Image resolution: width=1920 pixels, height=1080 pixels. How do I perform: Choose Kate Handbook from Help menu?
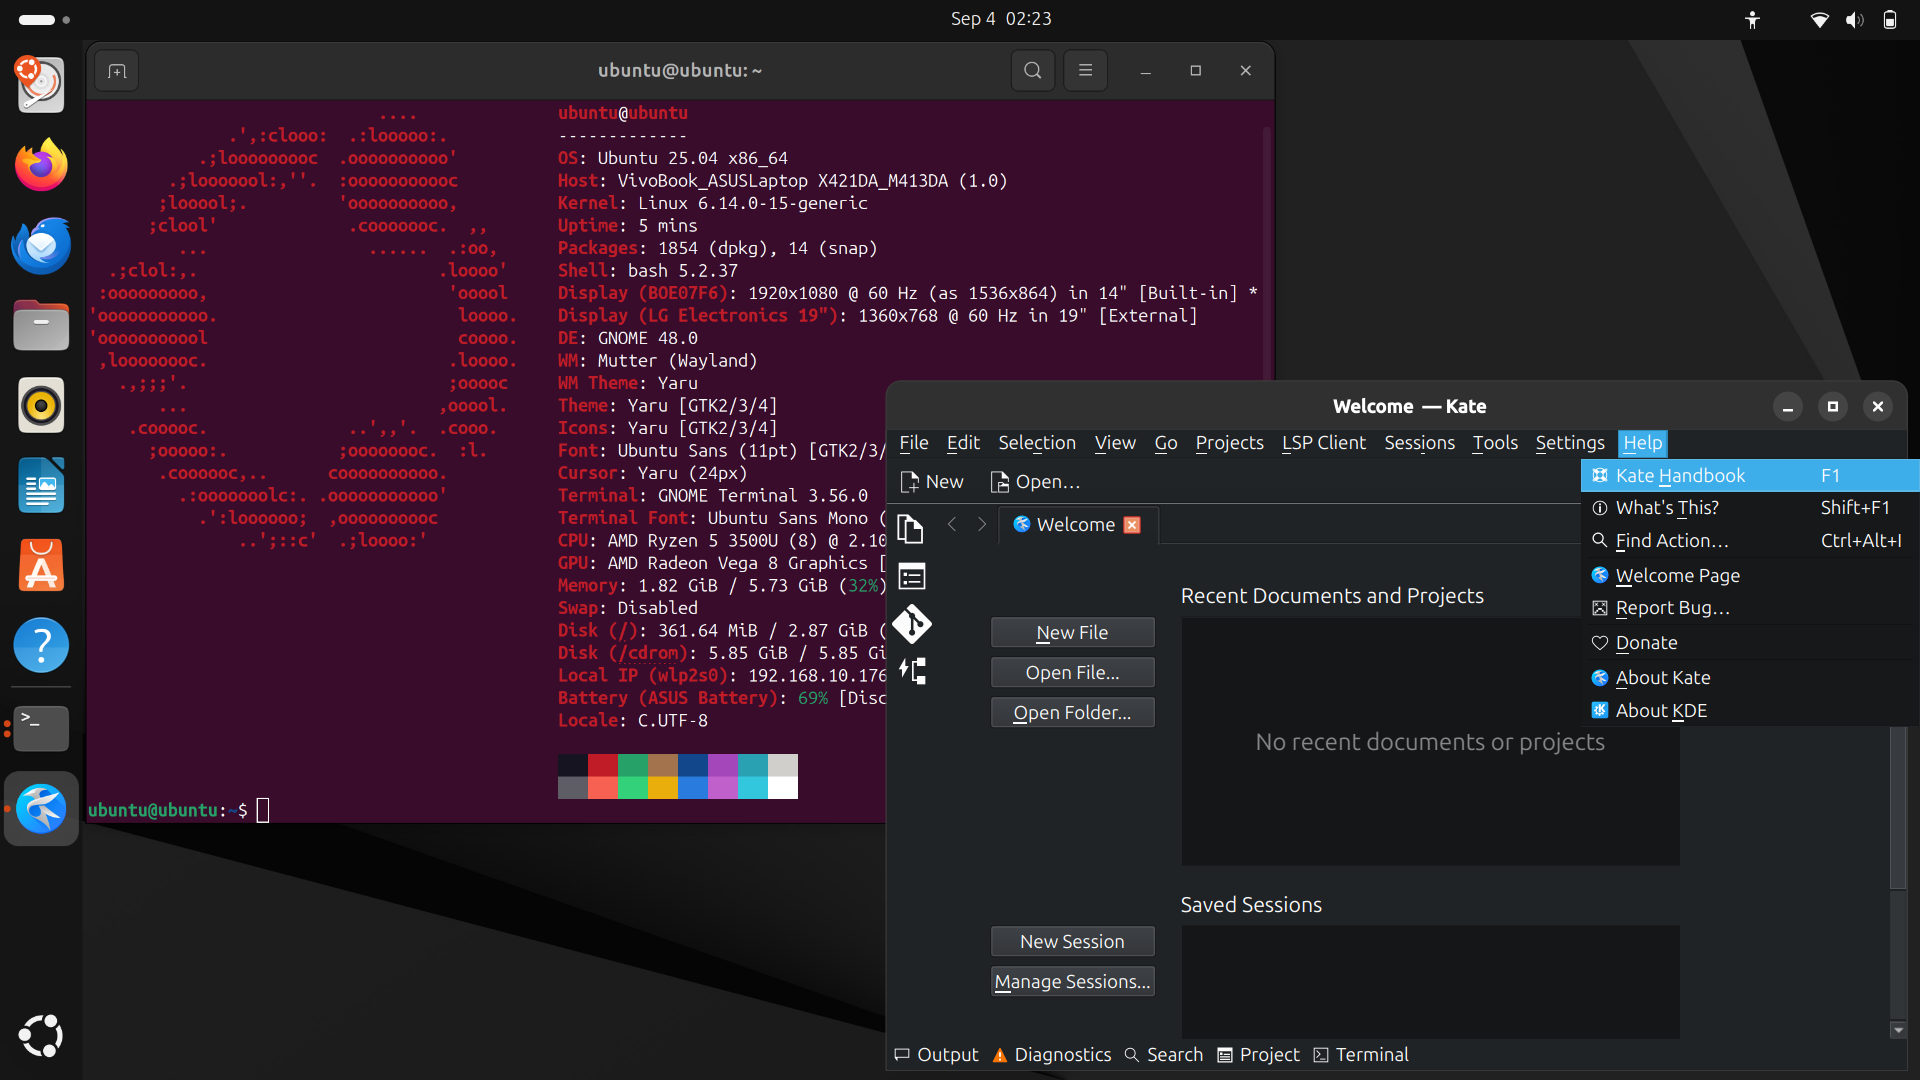tap(1750, 476)
